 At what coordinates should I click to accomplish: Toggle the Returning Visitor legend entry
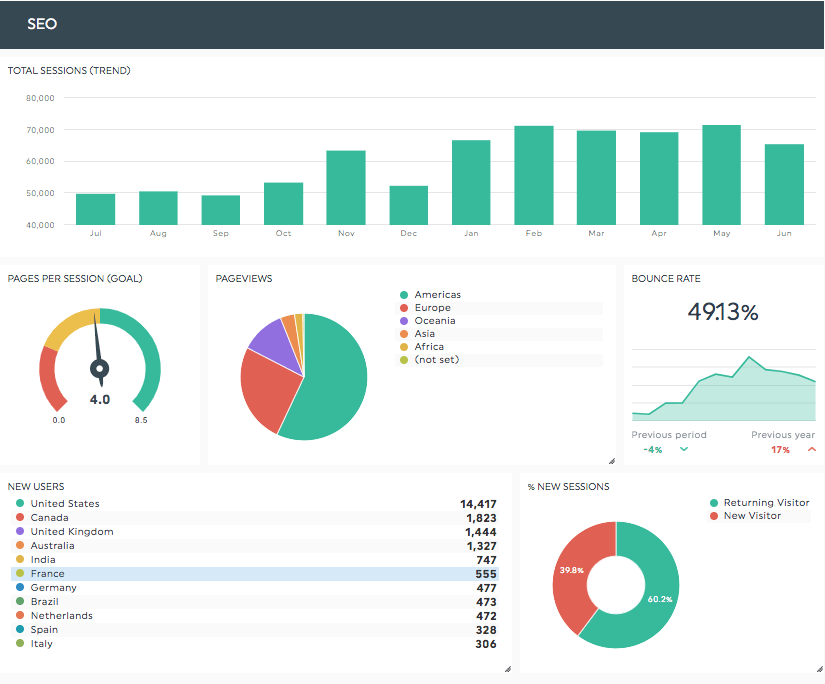pos(767,502)
